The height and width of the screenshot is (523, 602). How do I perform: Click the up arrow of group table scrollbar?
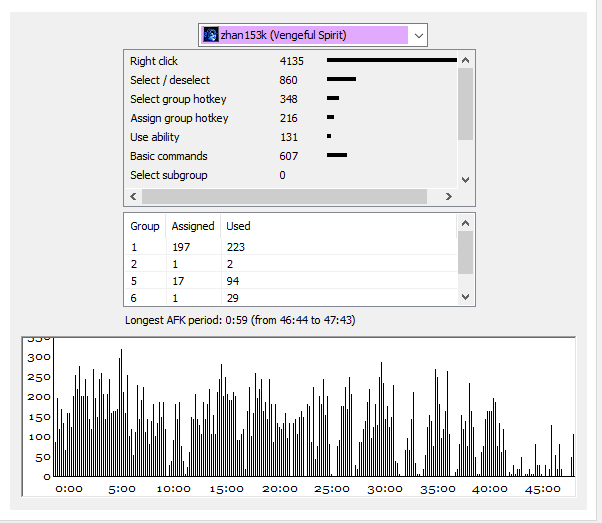point(465,223)
